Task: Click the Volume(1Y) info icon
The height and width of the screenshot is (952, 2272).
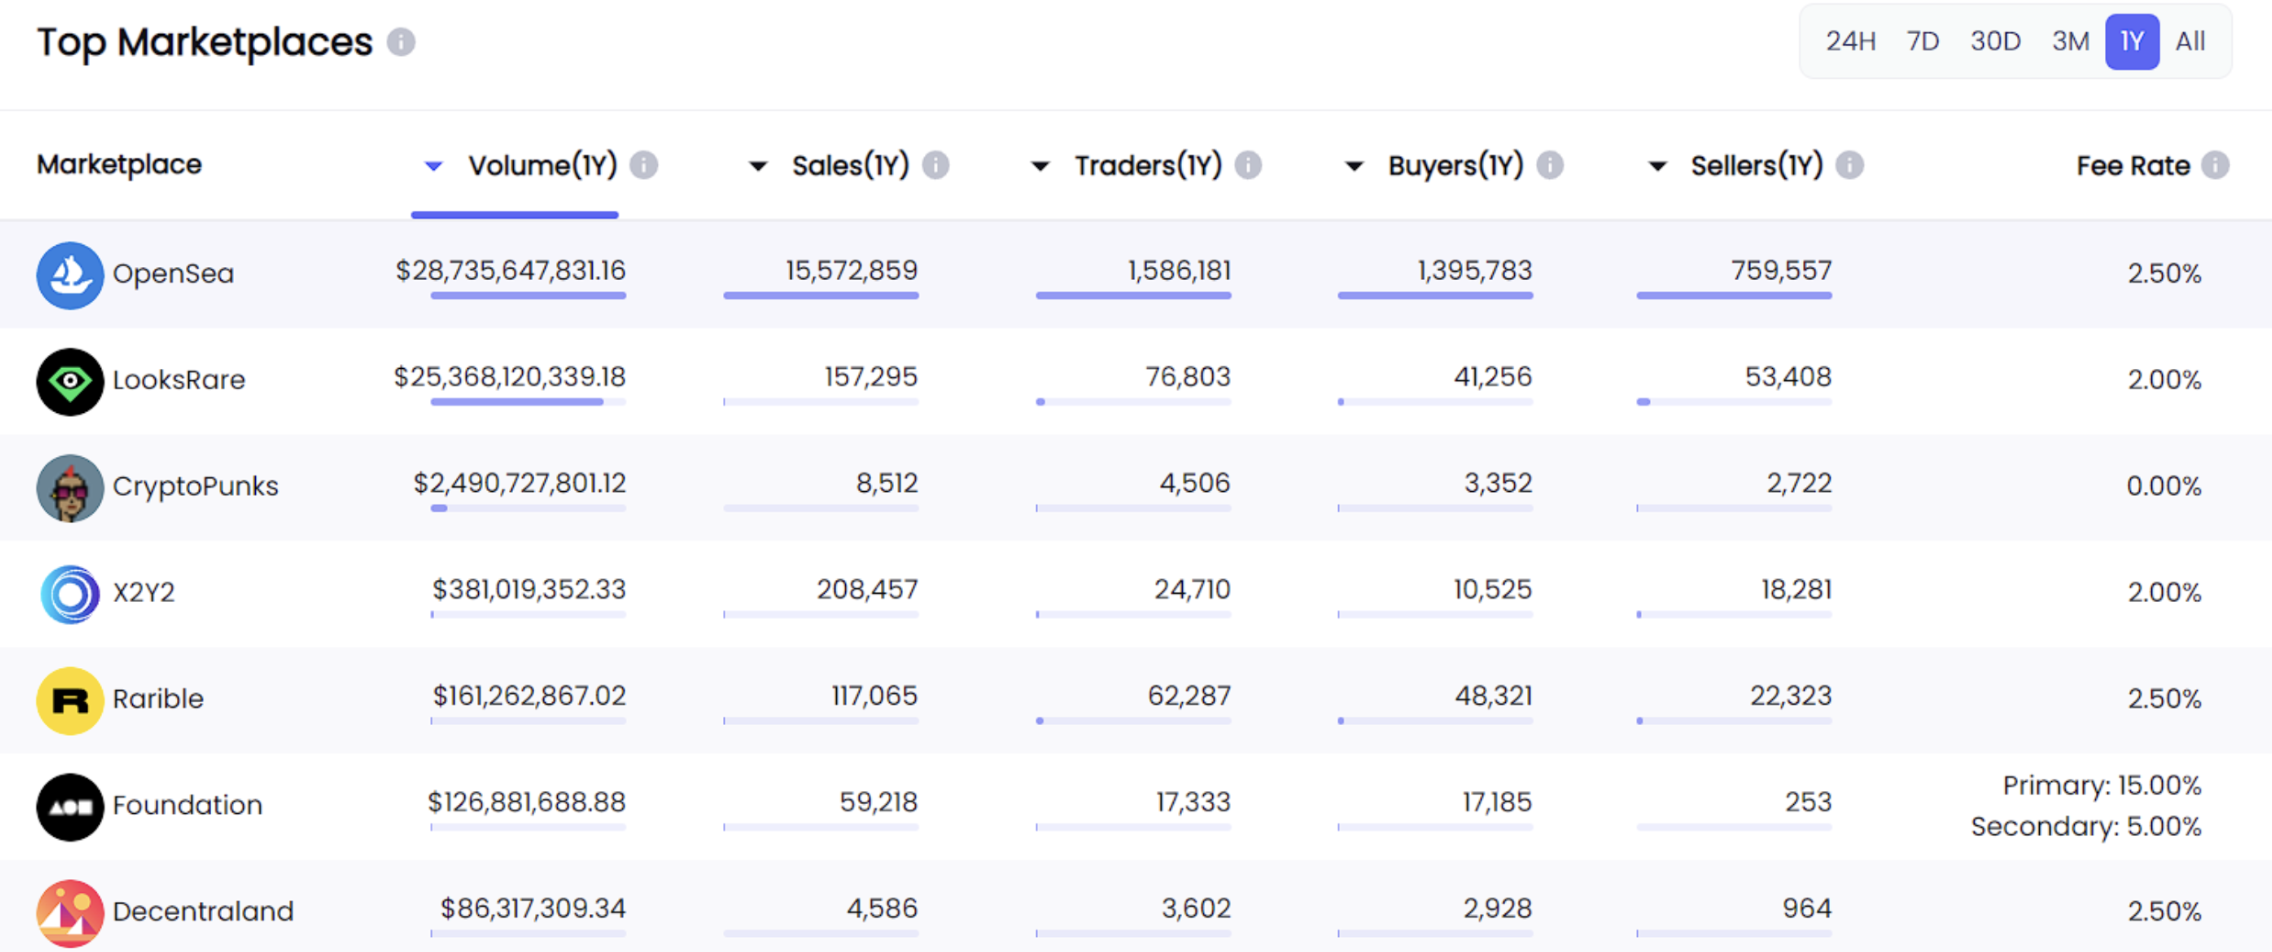Action: click(x=644, y=165)
